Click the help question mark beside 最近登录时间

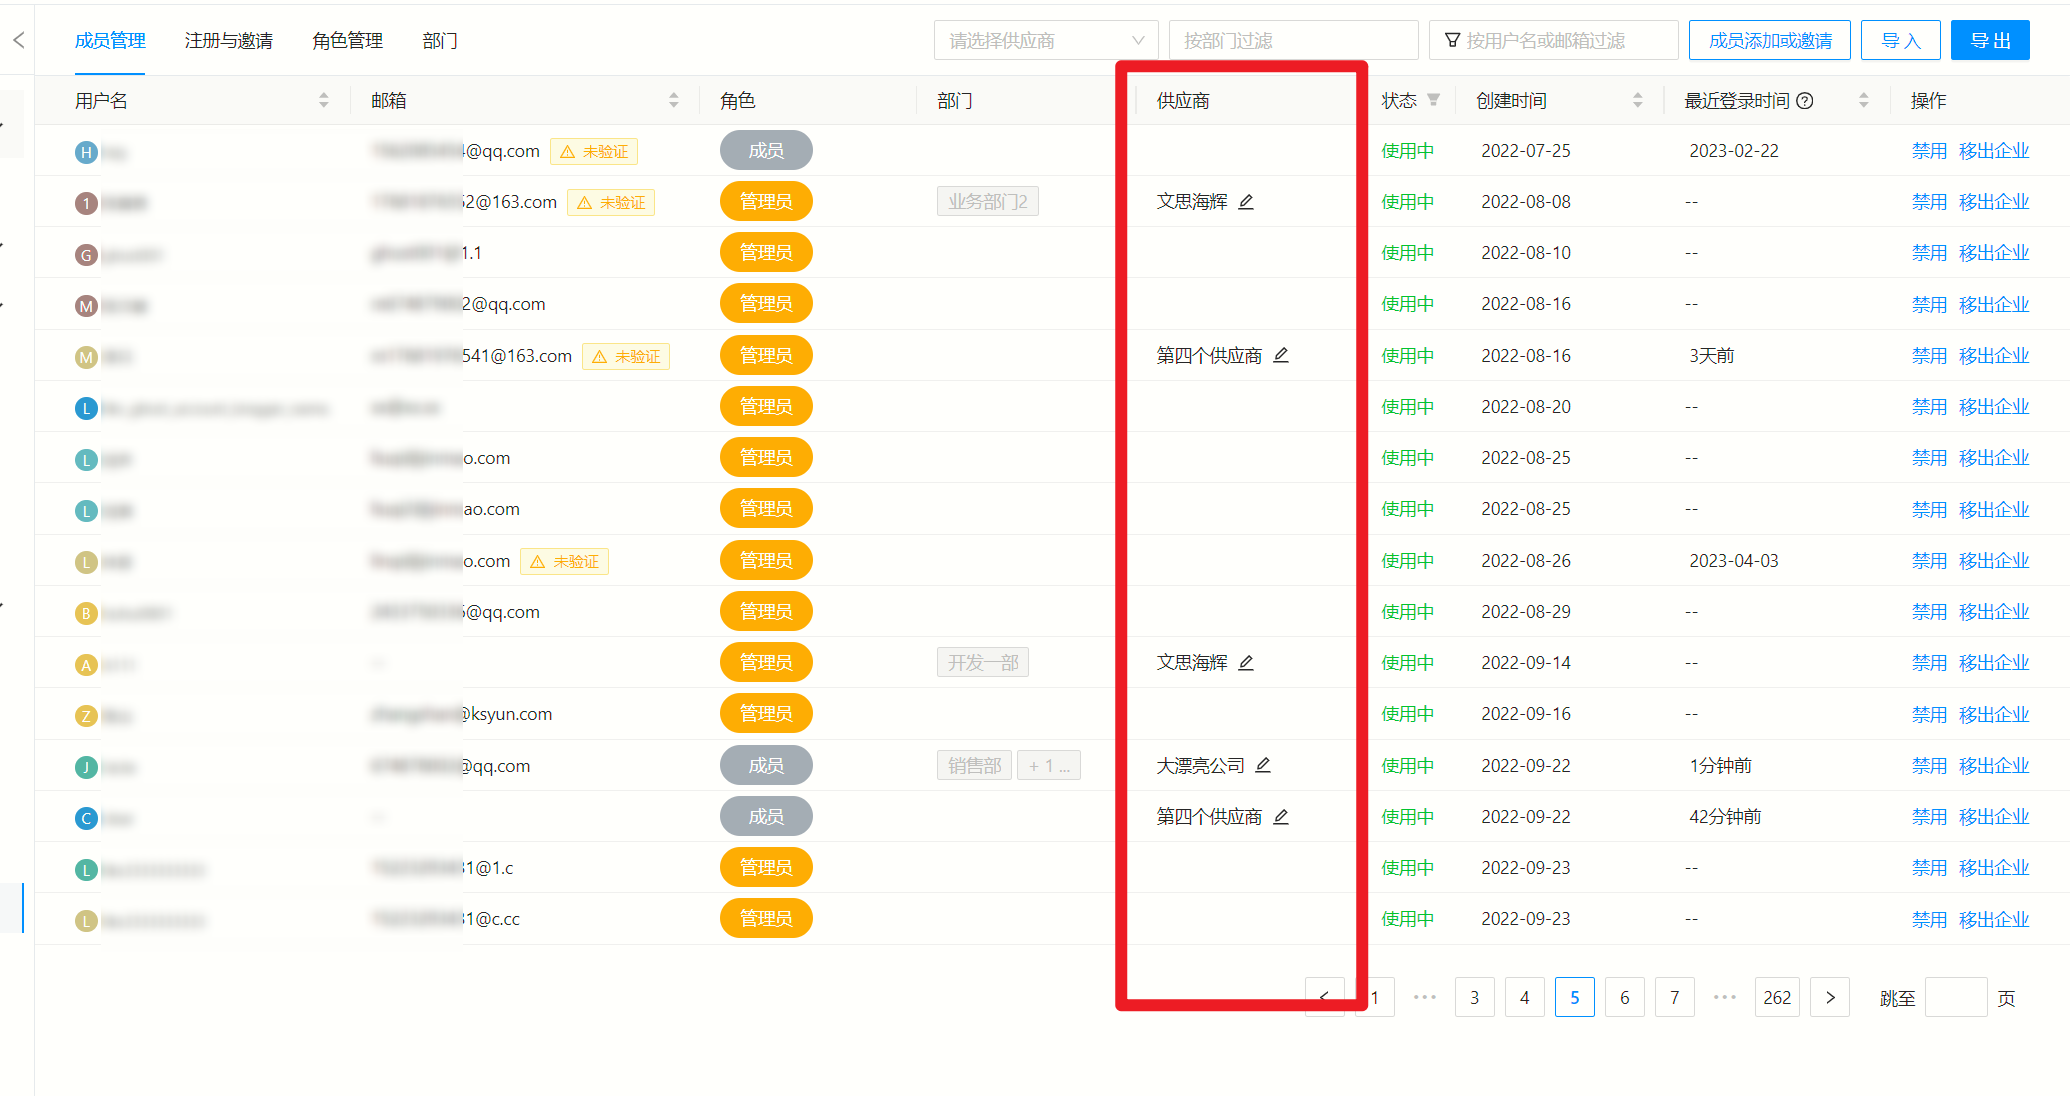click(x=1805, y=100)
